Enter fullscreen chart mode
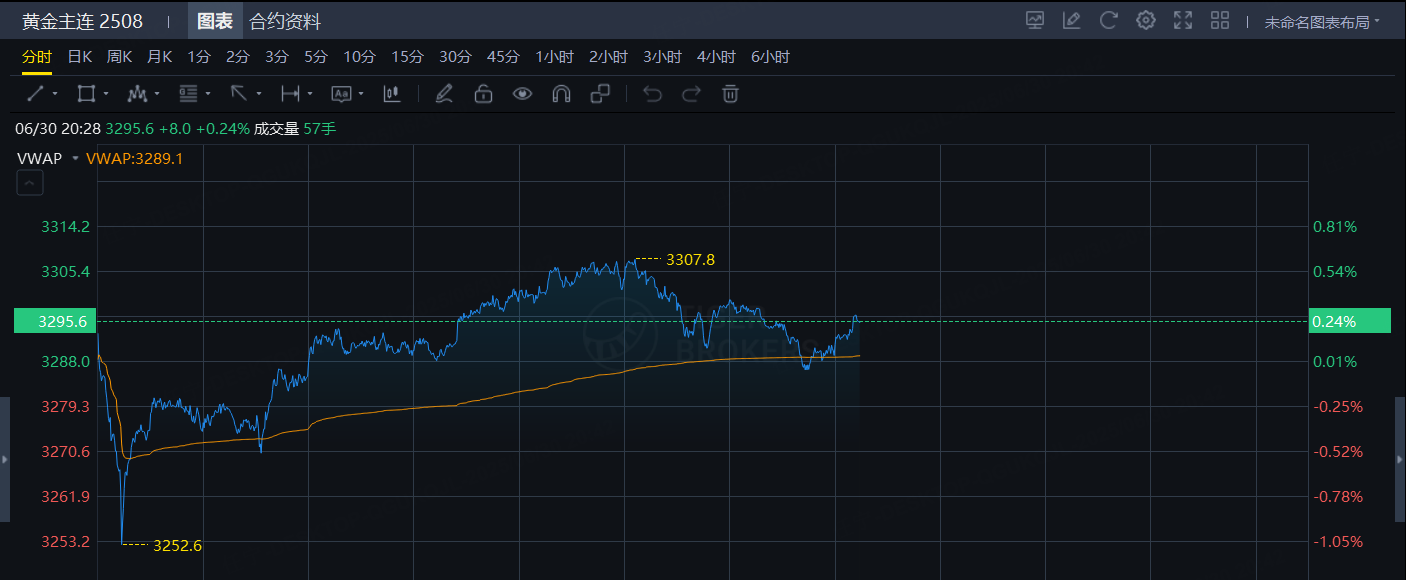 (x=1183, y=20)
